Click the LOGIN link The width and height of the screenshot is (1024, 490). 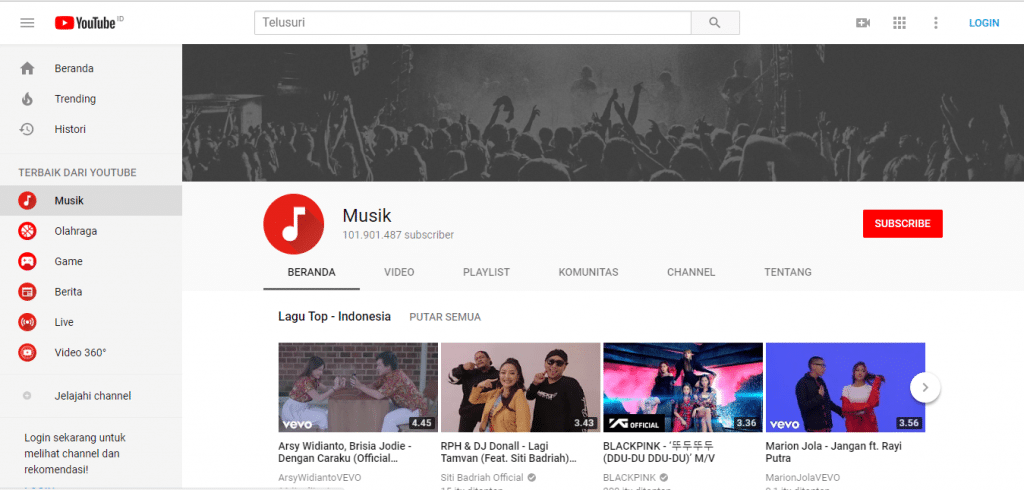coord(984,23)
